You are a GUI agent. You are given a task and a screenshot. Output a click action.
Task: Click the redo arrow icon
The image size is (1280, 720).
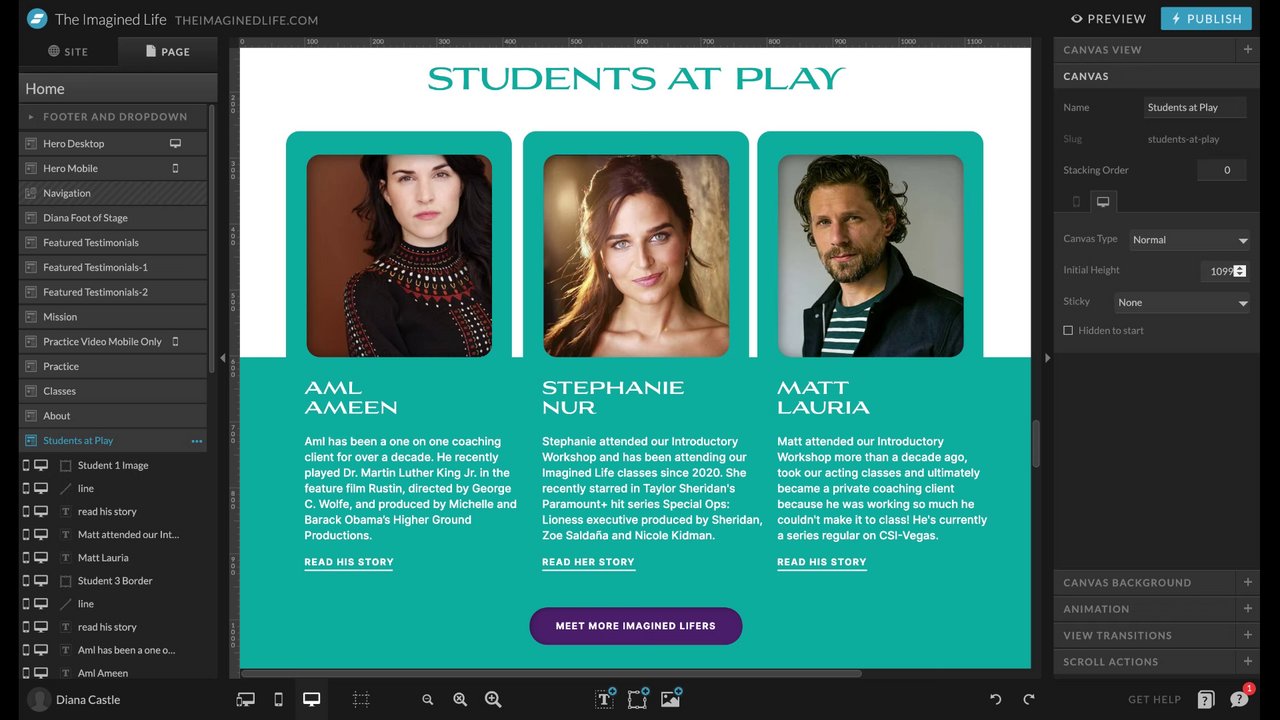(x=1029, y=699)
